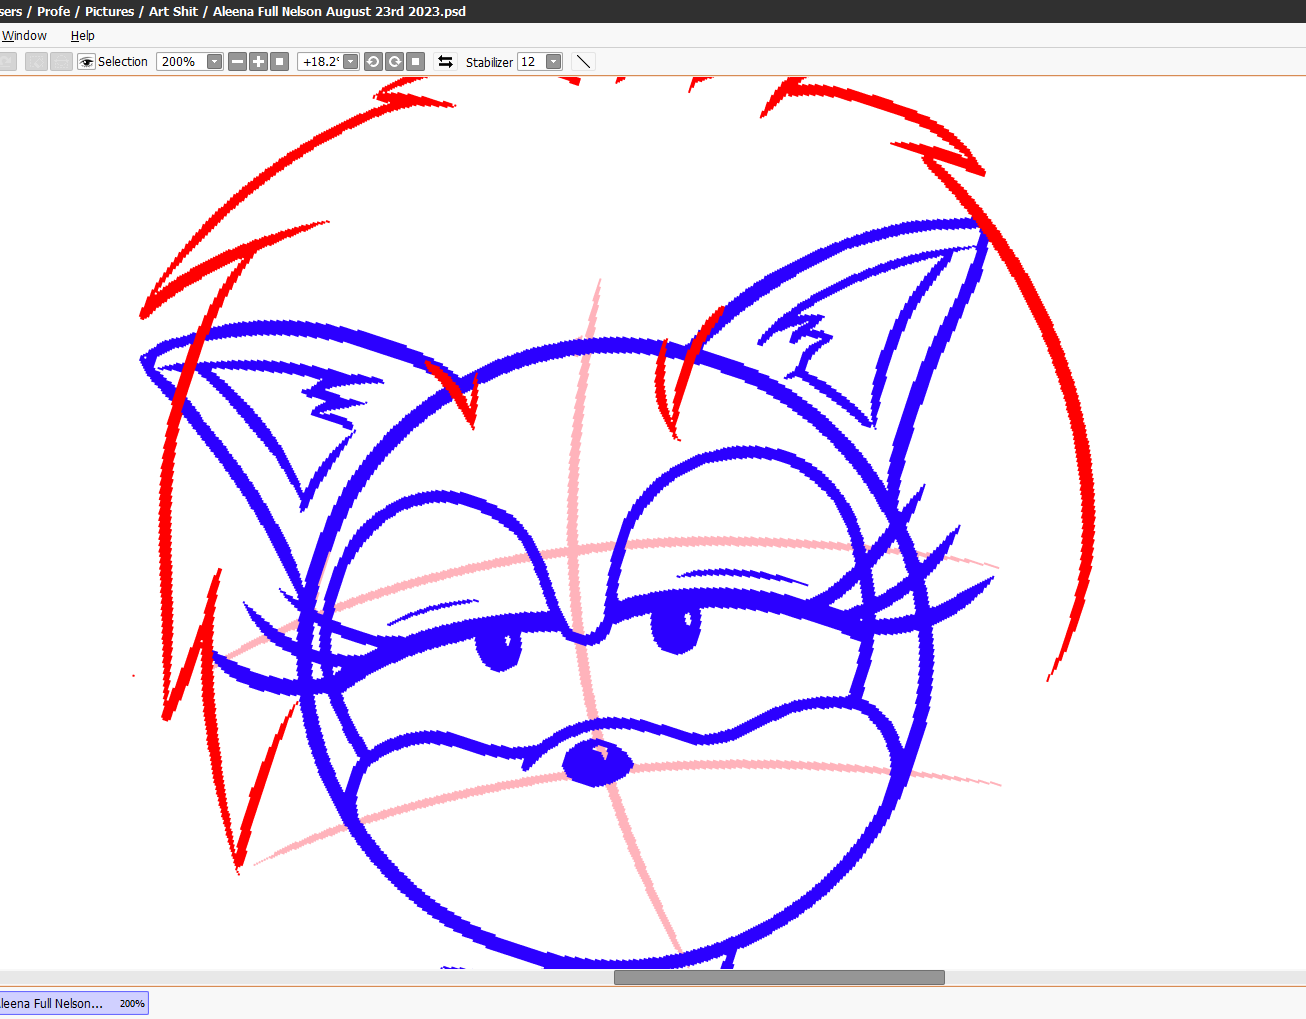
Task: Open the 200% zoom level dropdown
Action: [214, 62]
